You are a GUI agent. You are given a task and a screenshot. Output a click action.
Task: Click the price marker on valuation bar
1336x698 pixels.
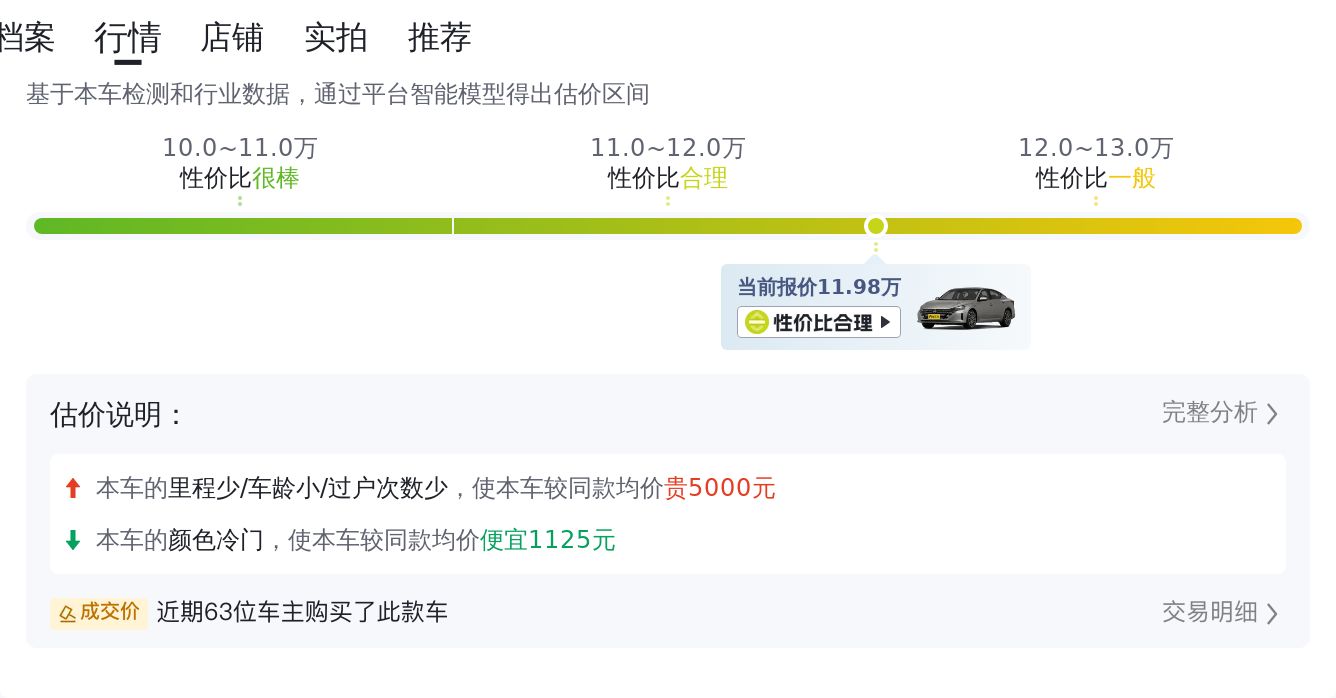point(876,226)
